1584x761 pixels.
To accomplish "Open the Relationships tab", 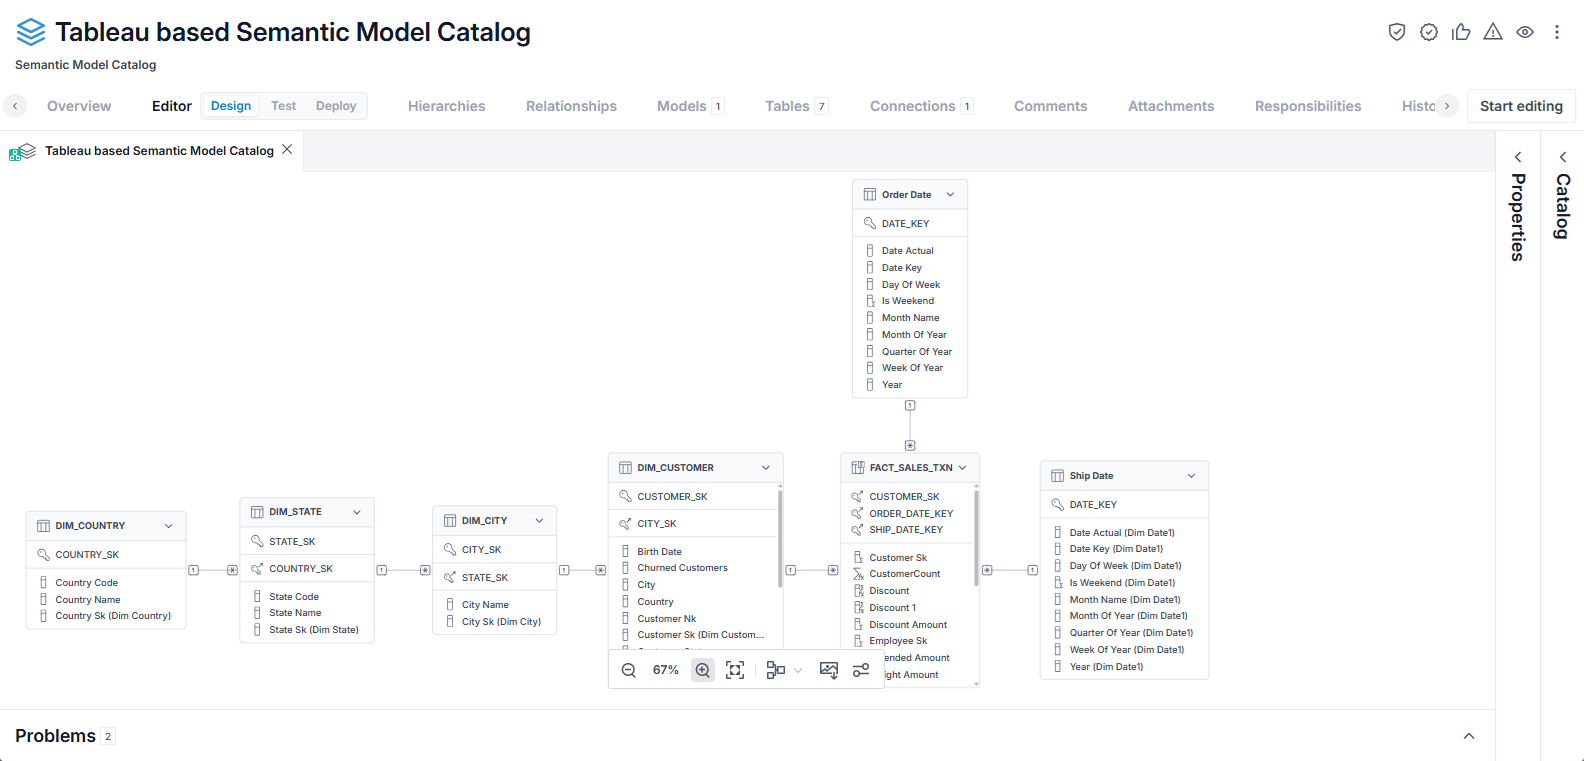I will (x=571, y=106).
